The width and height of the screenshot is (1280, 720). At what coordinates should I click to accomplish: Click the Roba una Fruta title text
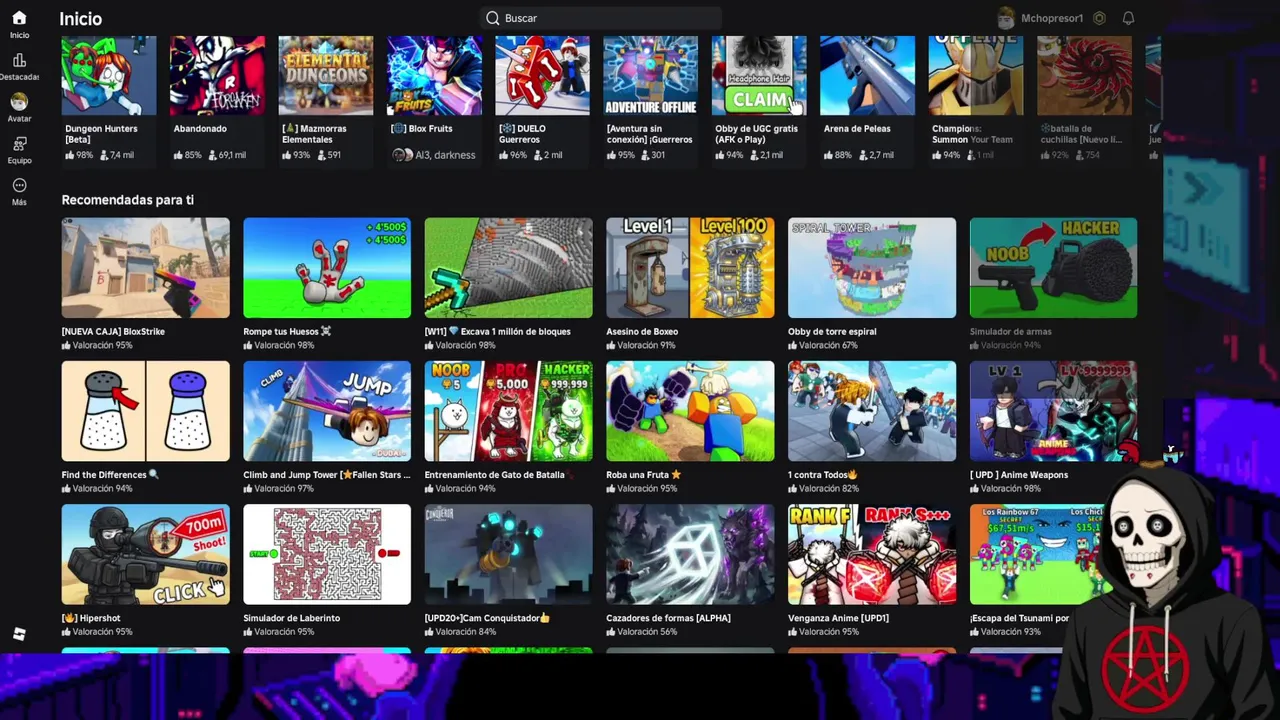pyautogui.click(x=644, y=475)
